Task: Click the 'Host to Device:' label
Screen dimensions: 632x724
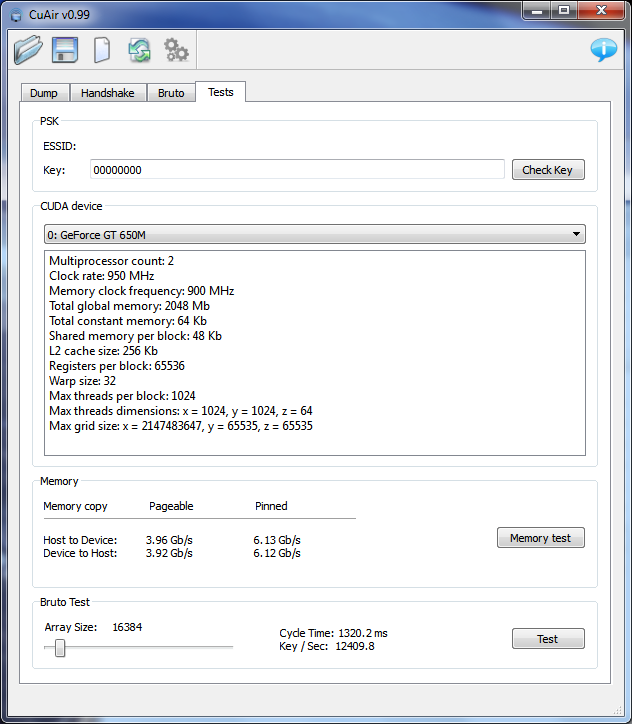Action: coord(80,540)
